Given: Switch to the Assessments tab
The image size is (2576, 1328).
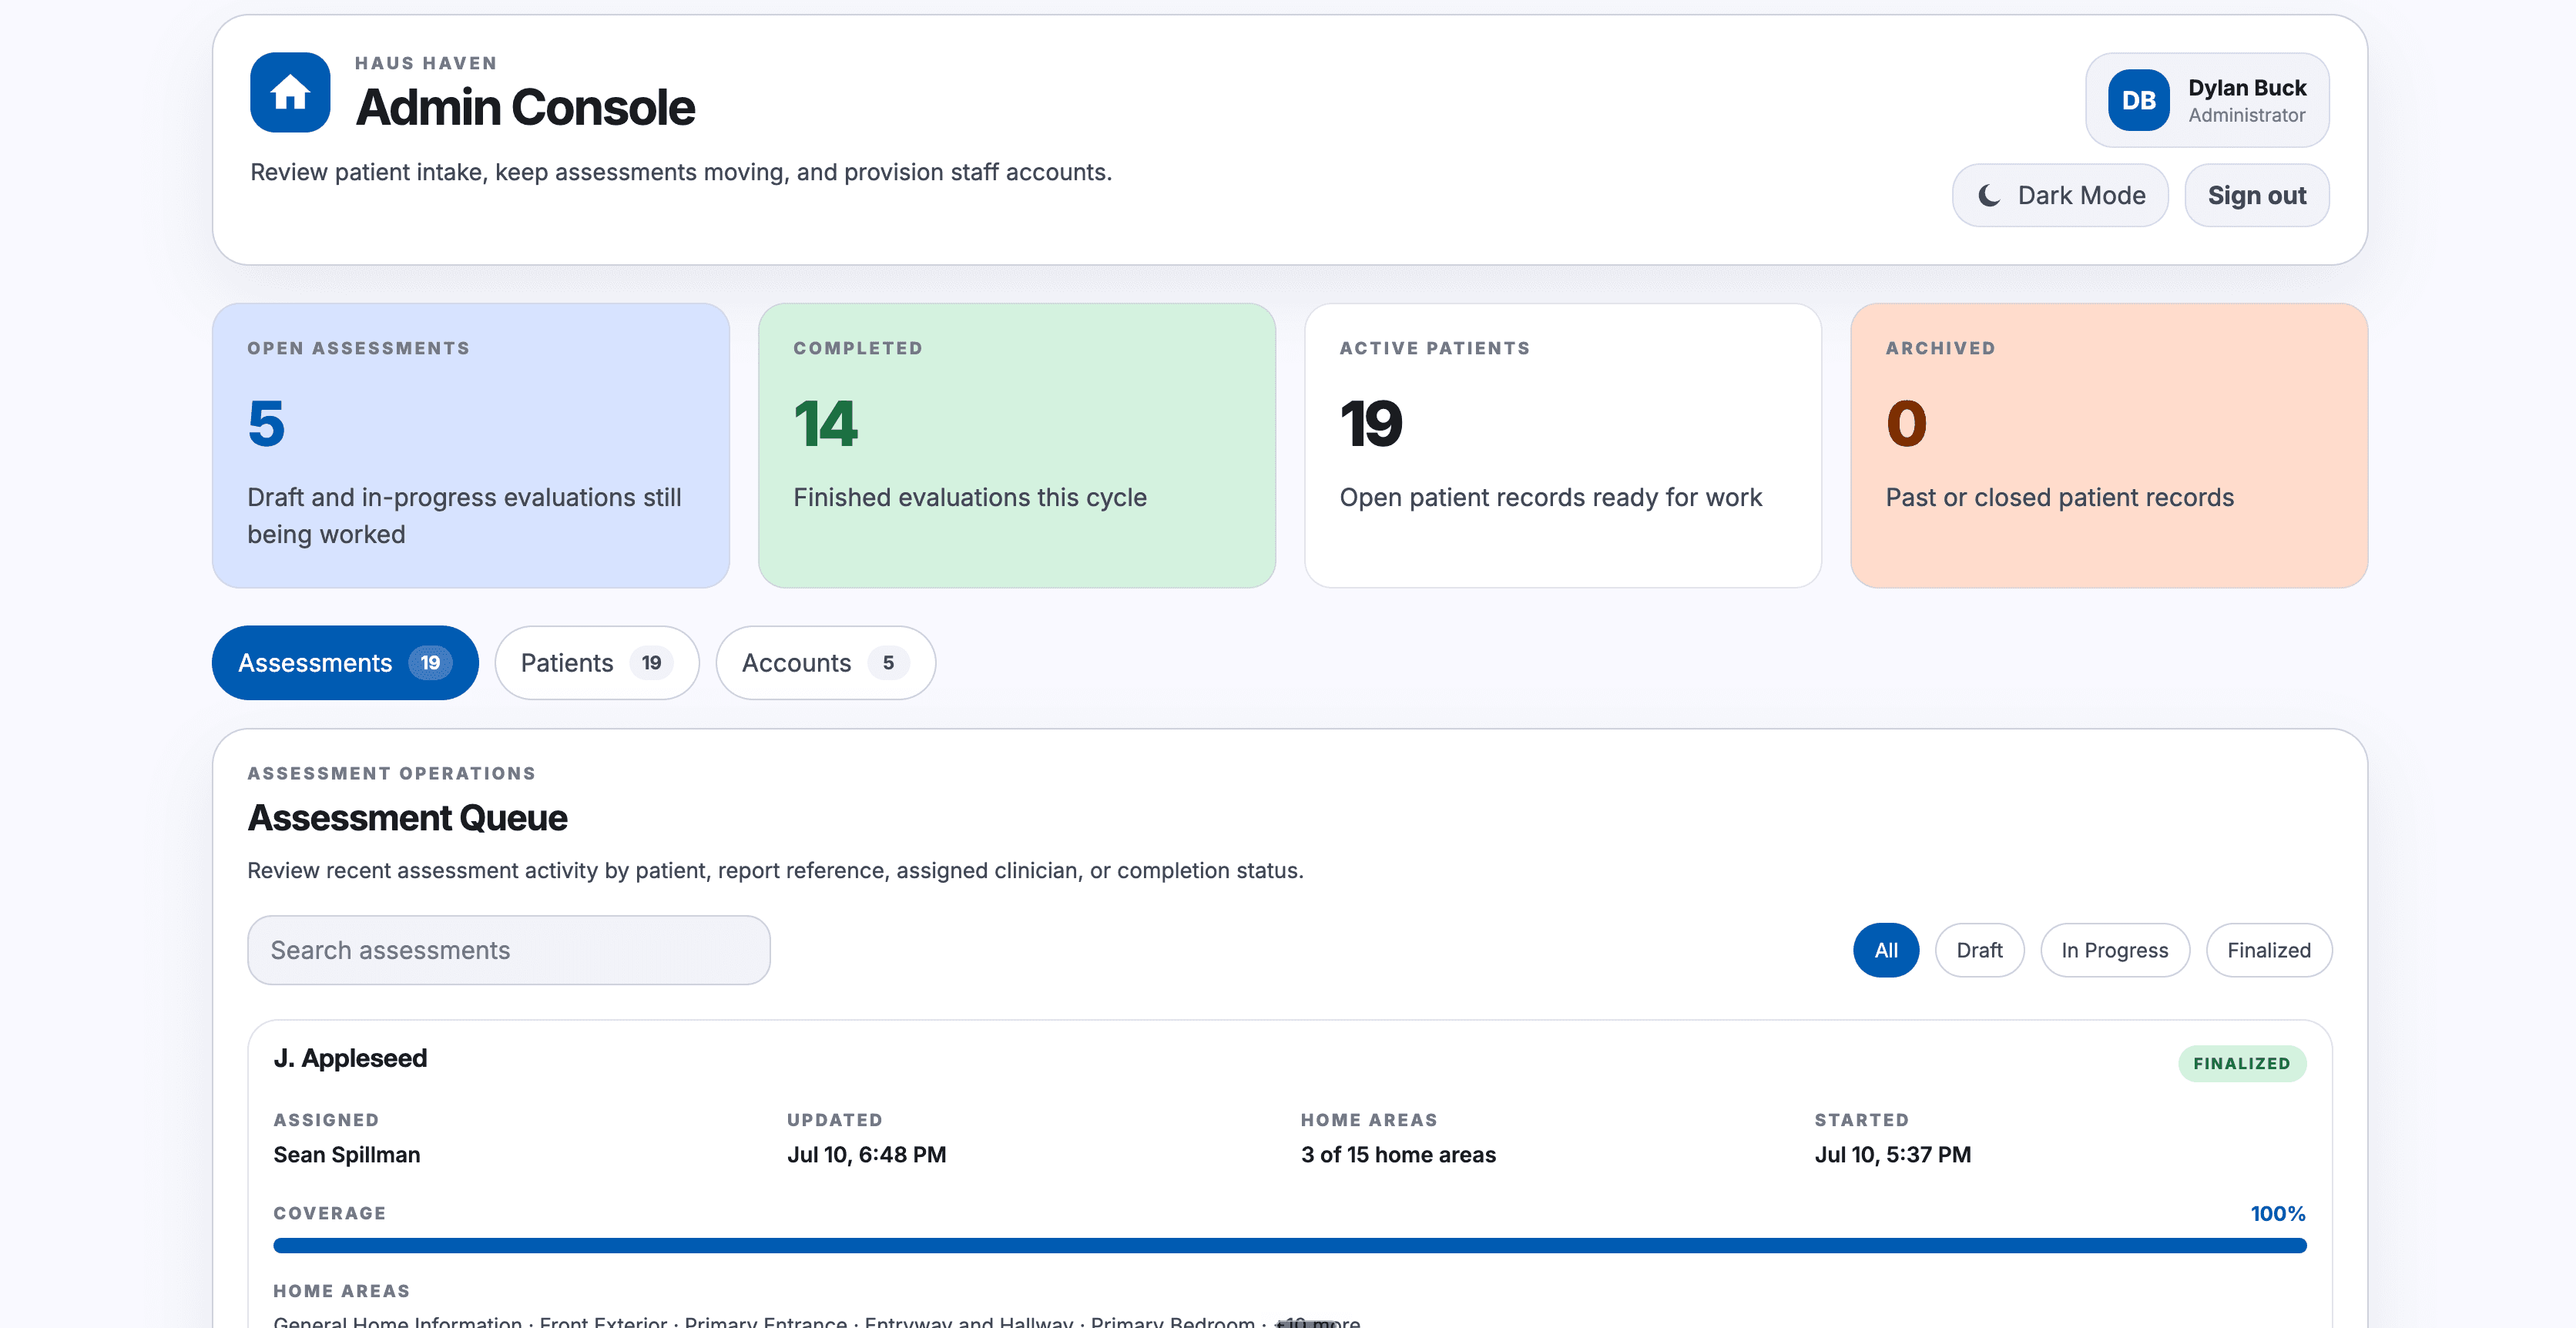Looking at the screenshot, I should point(345,663).
